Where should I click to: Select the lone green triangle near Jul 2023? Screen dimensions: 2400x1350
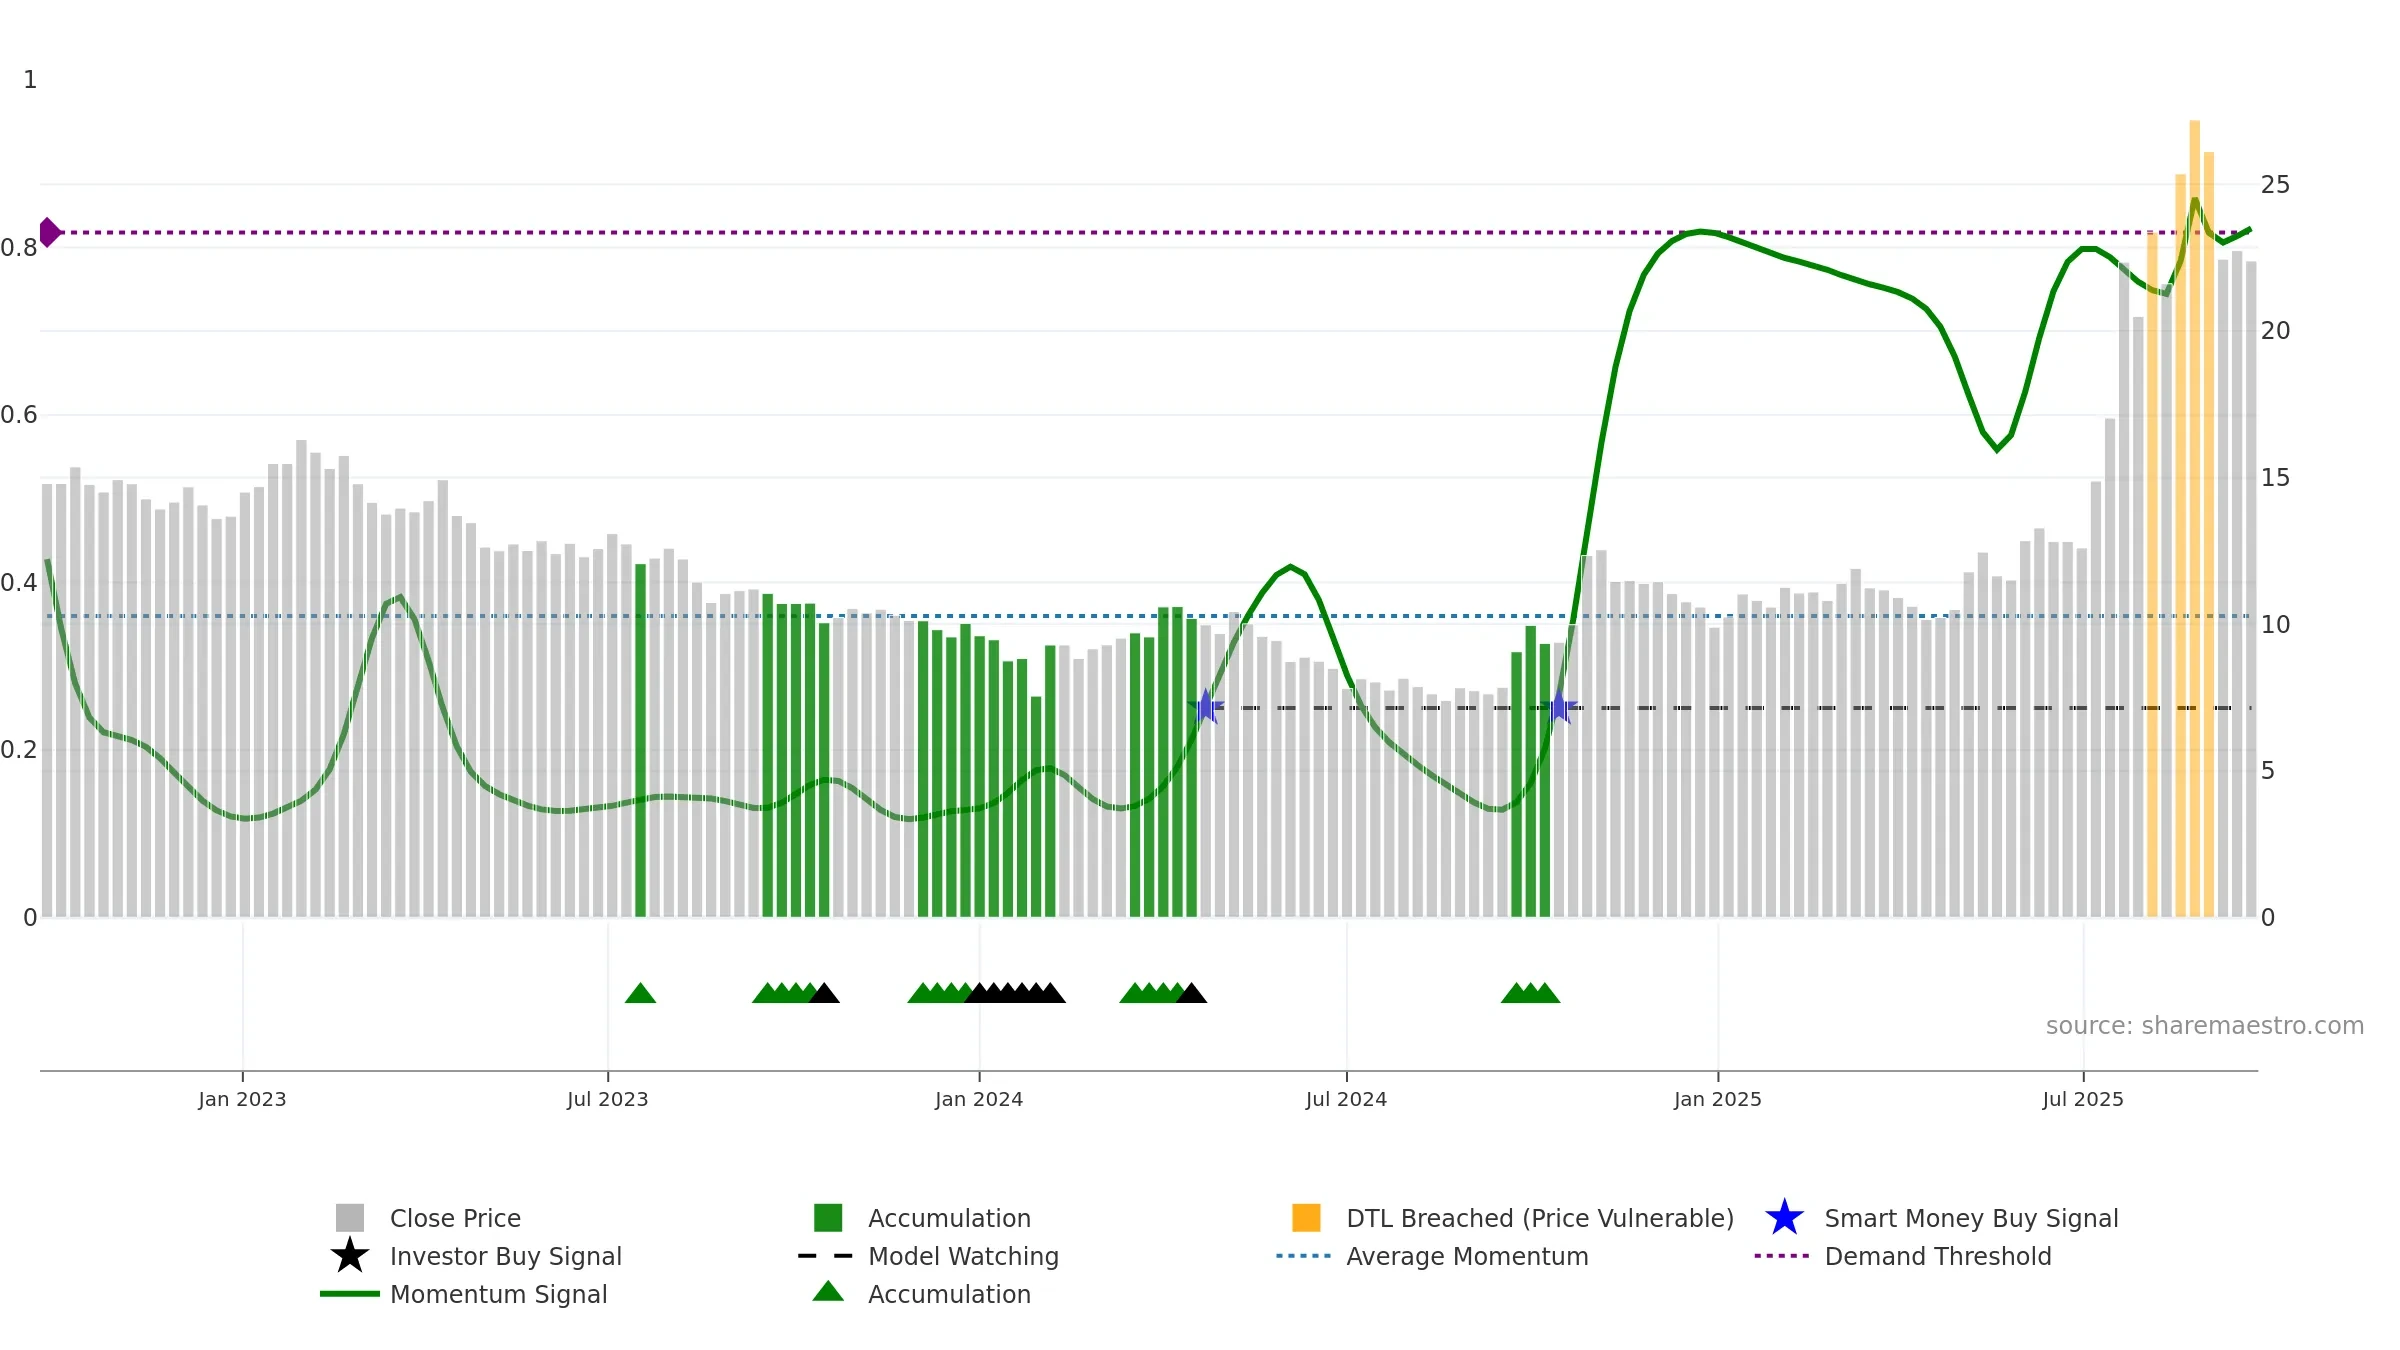640,993
